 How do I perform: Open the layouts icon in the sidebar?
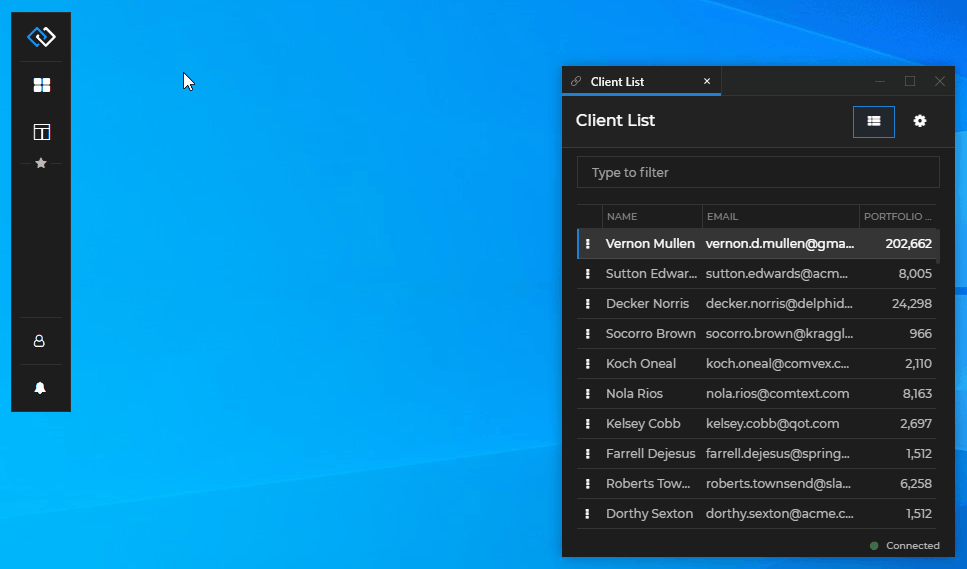click(41, 132)
